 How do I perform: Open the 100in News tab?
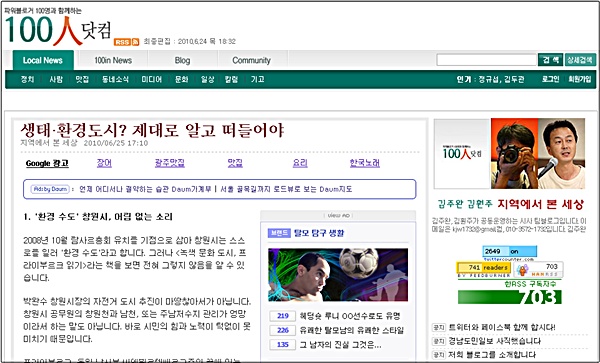[113, 60]
